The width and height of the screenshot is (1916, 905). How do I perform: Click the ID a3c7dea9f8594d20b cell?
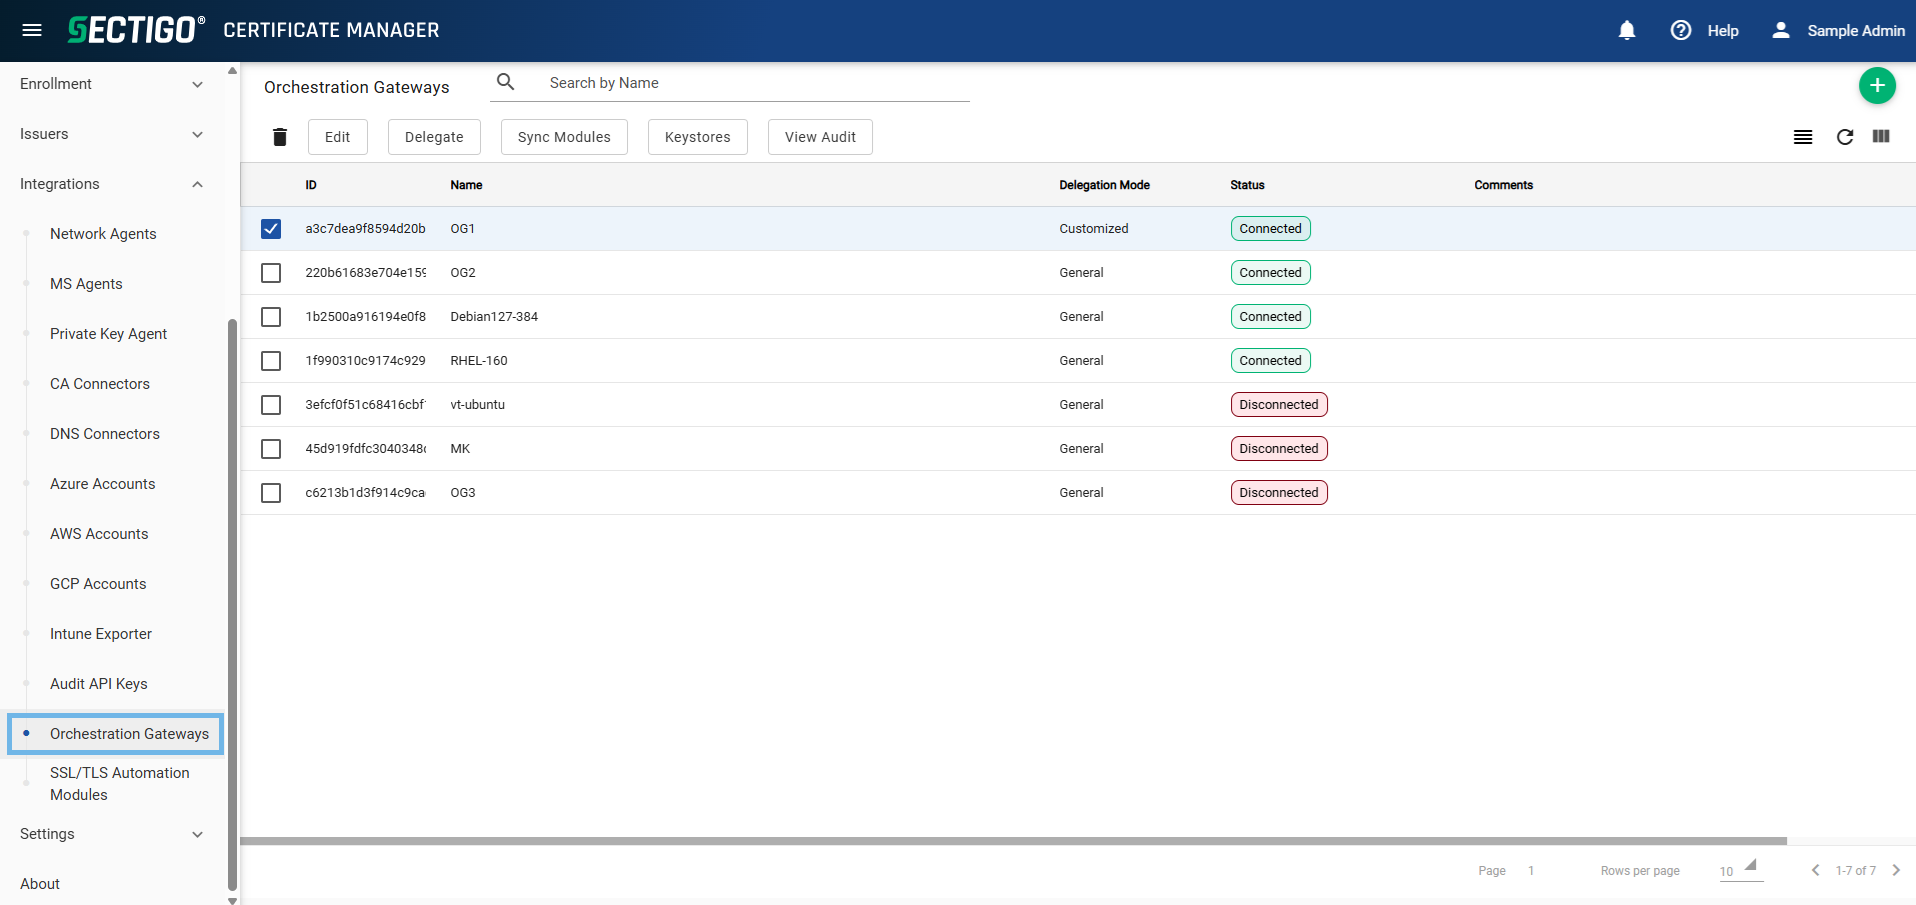point(365,229)
